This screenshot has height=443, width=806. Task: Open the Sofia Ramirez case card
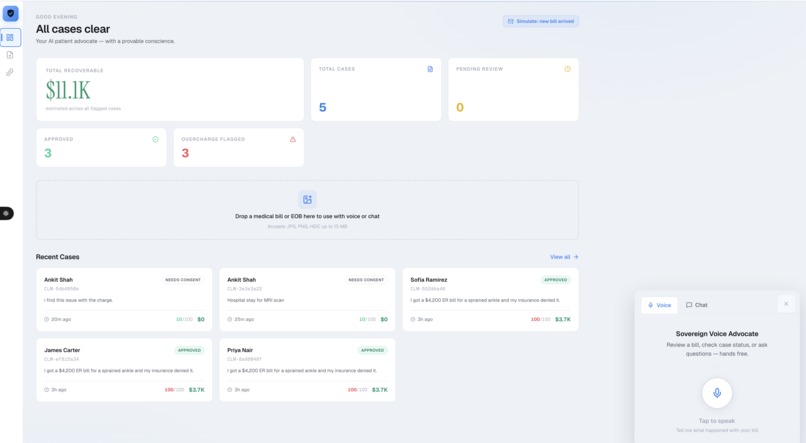490,299
